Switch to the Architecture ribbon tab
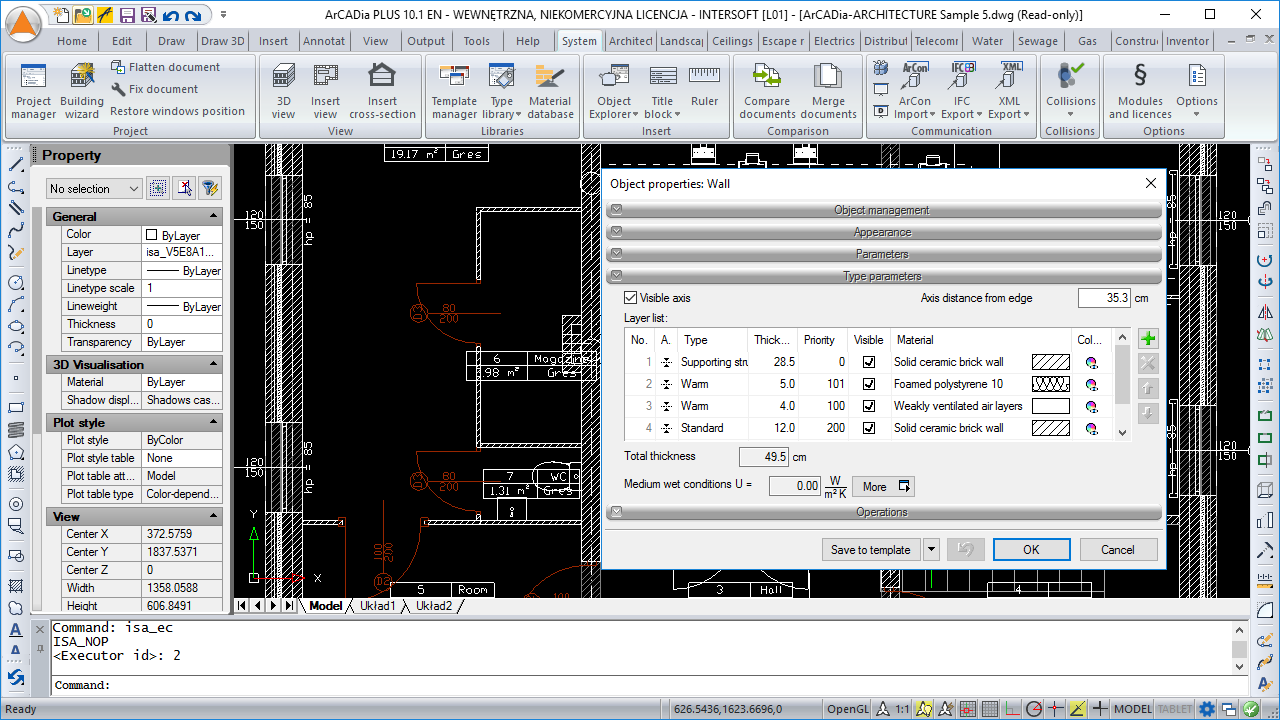This screenshot has height=720, width=1280. pyautogui.click(x=631, y=41)
